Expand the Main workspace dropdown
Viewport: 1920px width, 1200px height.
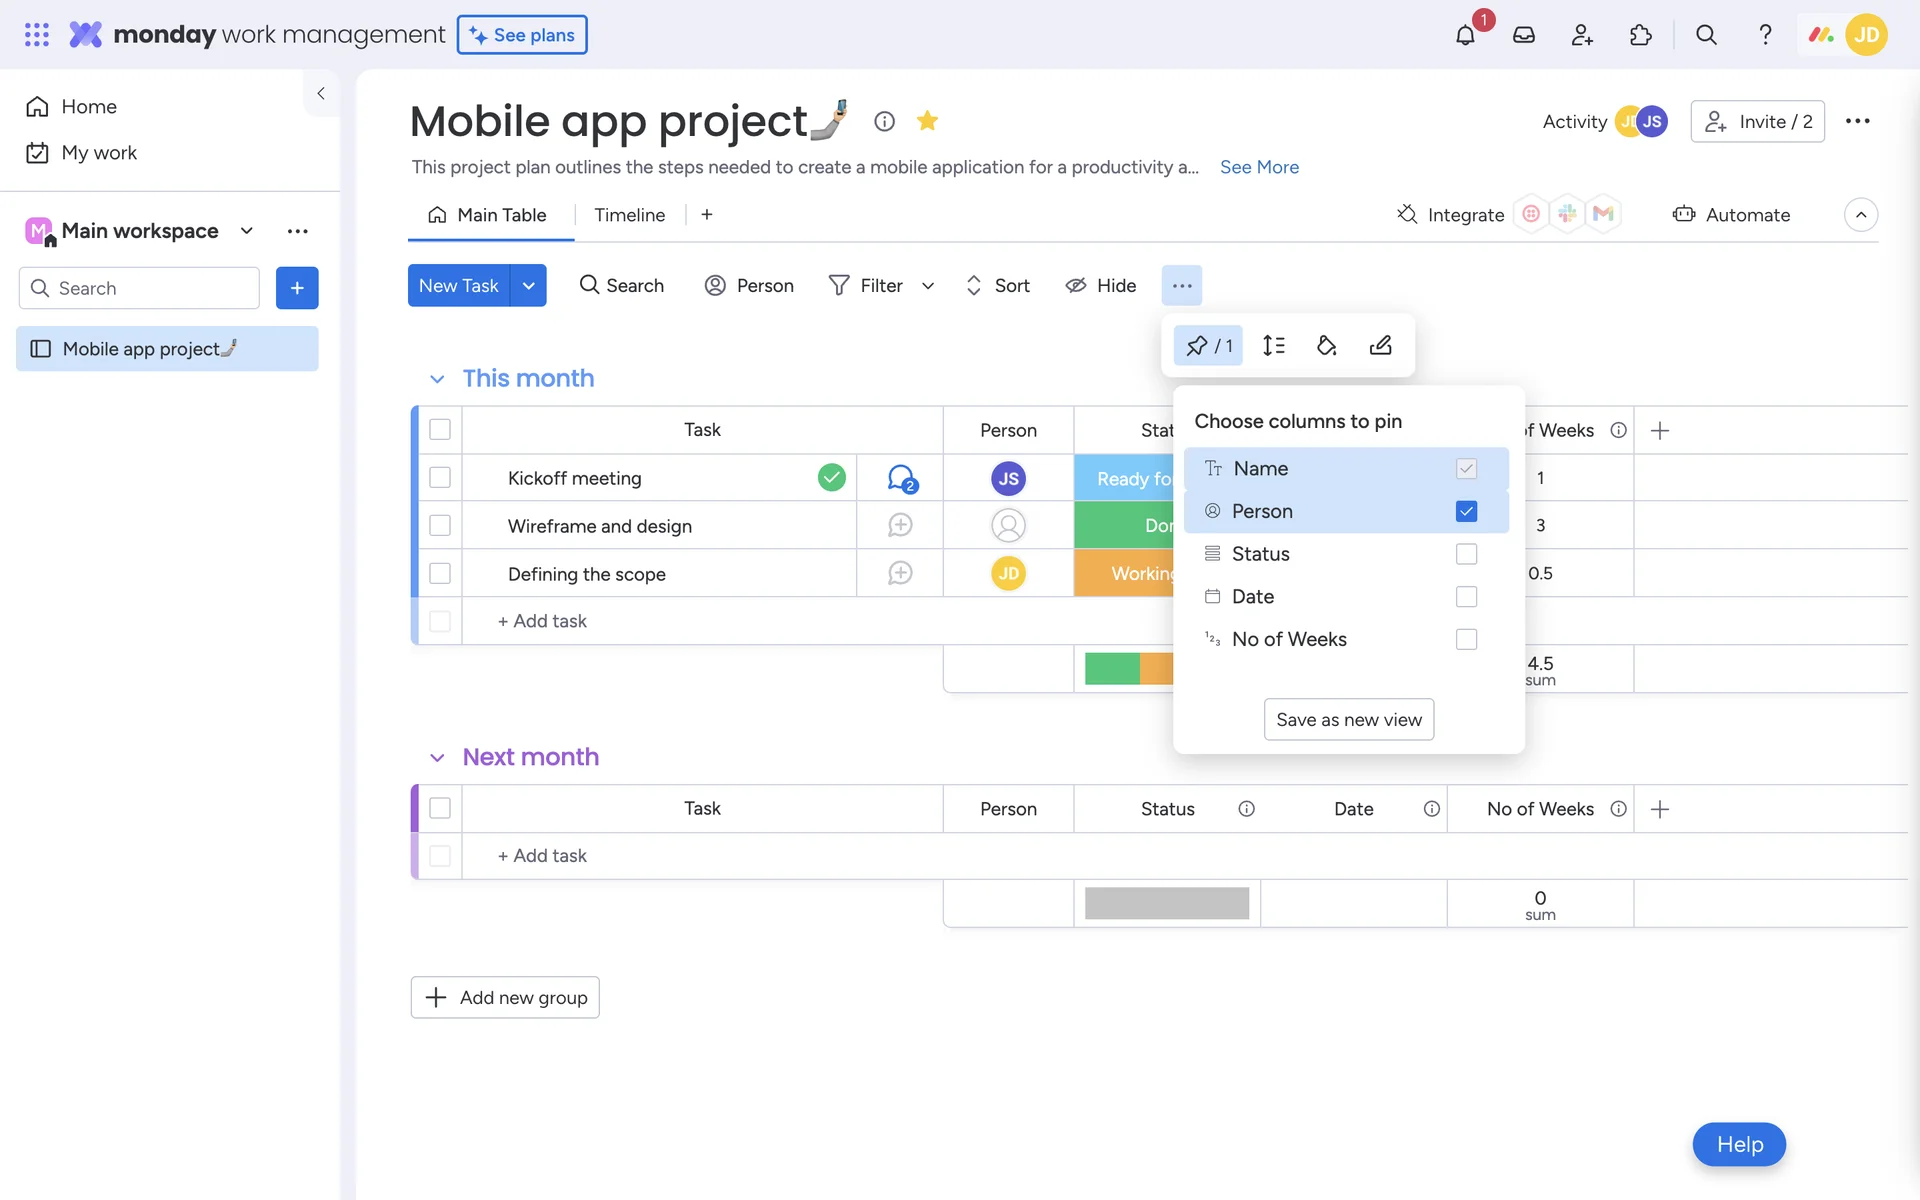point(247,231)
